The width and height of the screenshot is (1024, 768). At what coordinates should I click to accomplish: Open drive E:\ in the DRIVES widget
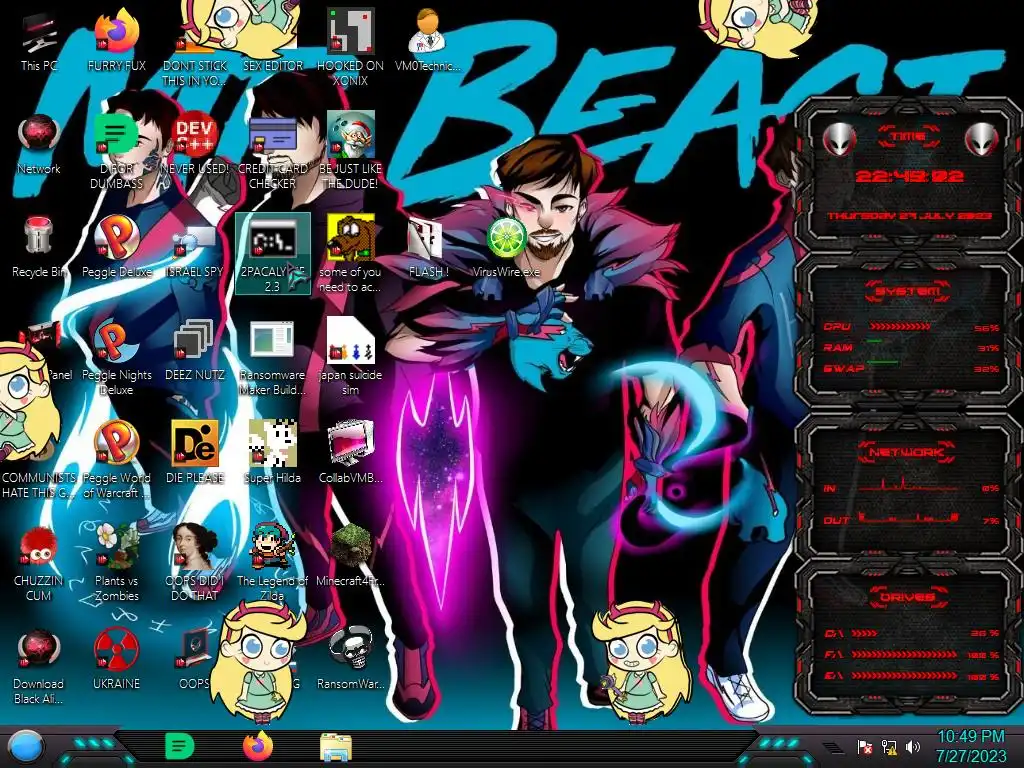point(912,675)
